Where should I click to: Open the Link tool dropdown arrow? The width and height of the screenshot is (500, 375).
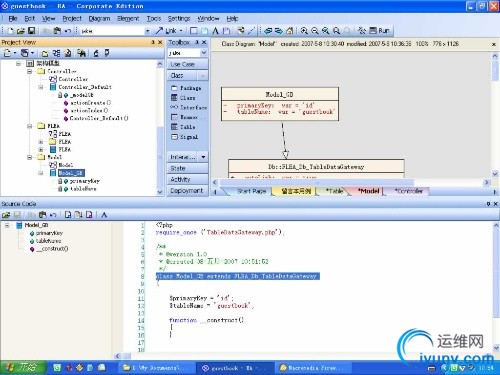(x=181, y=31)
